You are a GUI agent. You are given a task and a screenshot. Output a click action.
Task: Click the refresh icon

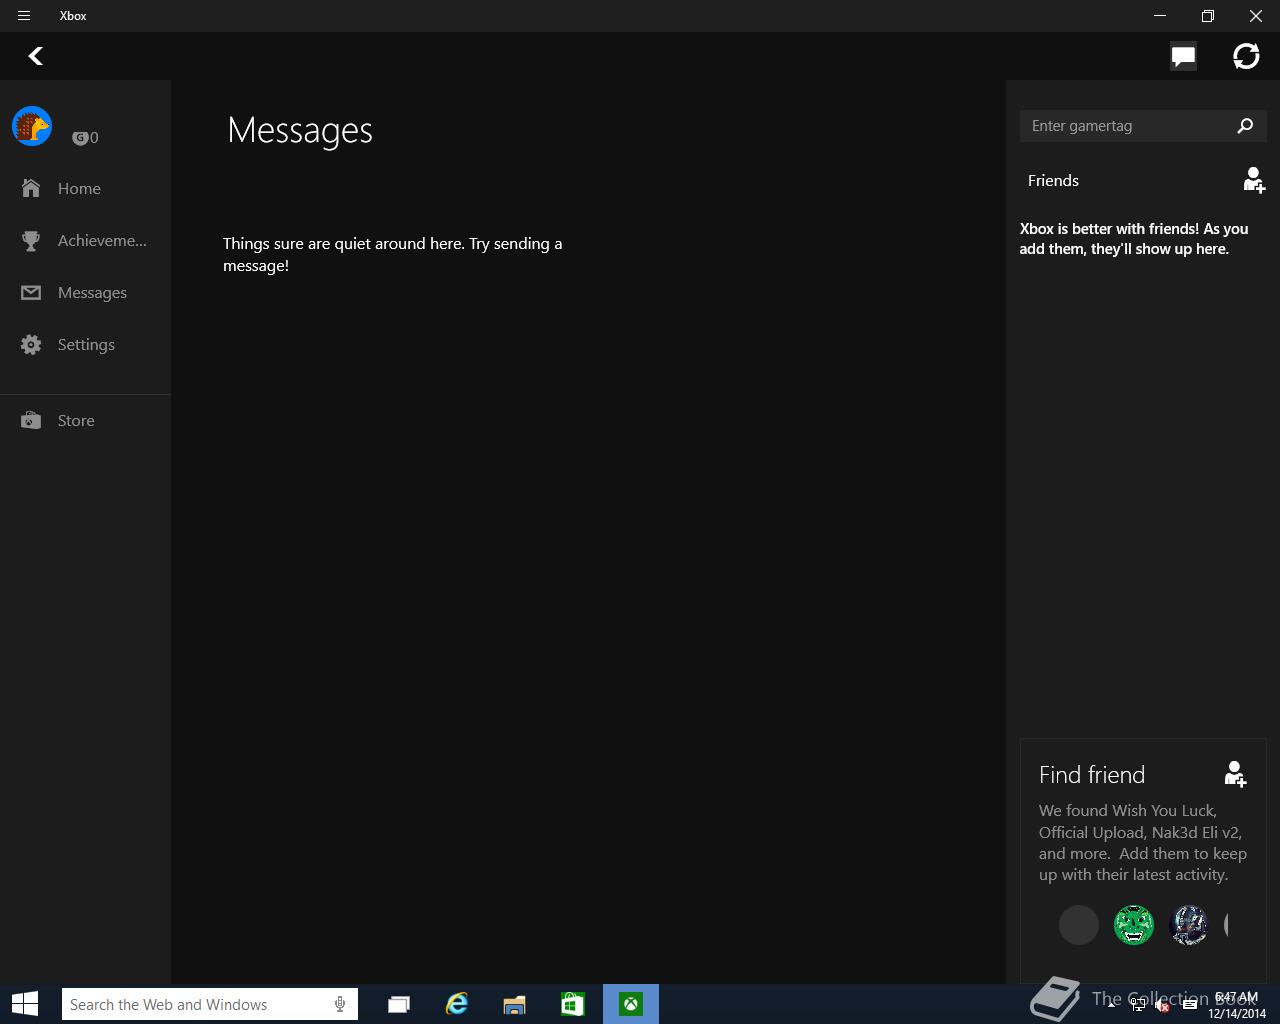click(1246, 56)
